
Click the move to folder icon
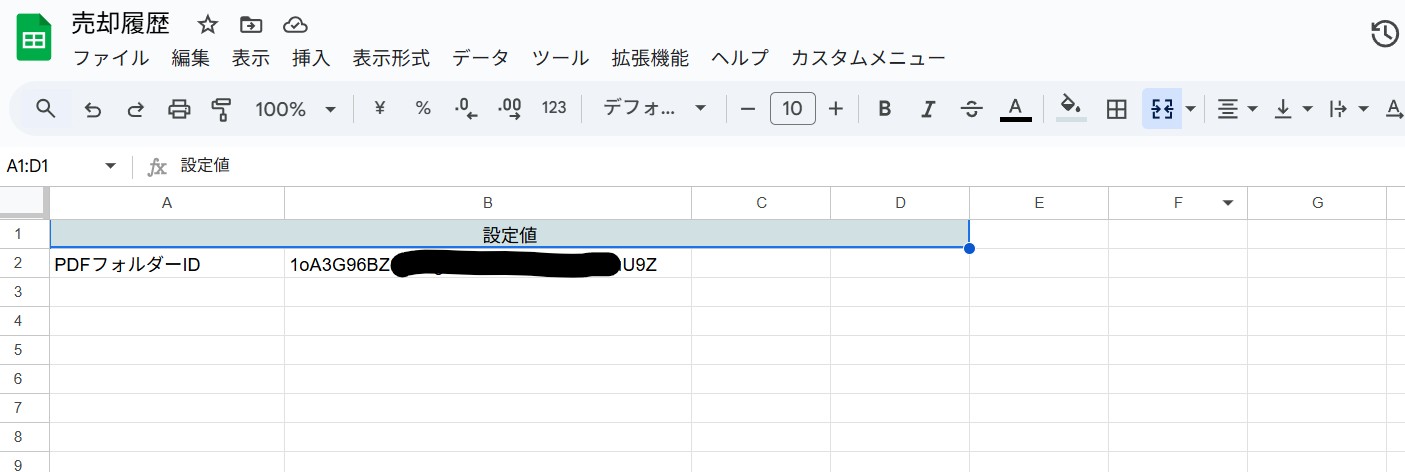tap(251, 25)
